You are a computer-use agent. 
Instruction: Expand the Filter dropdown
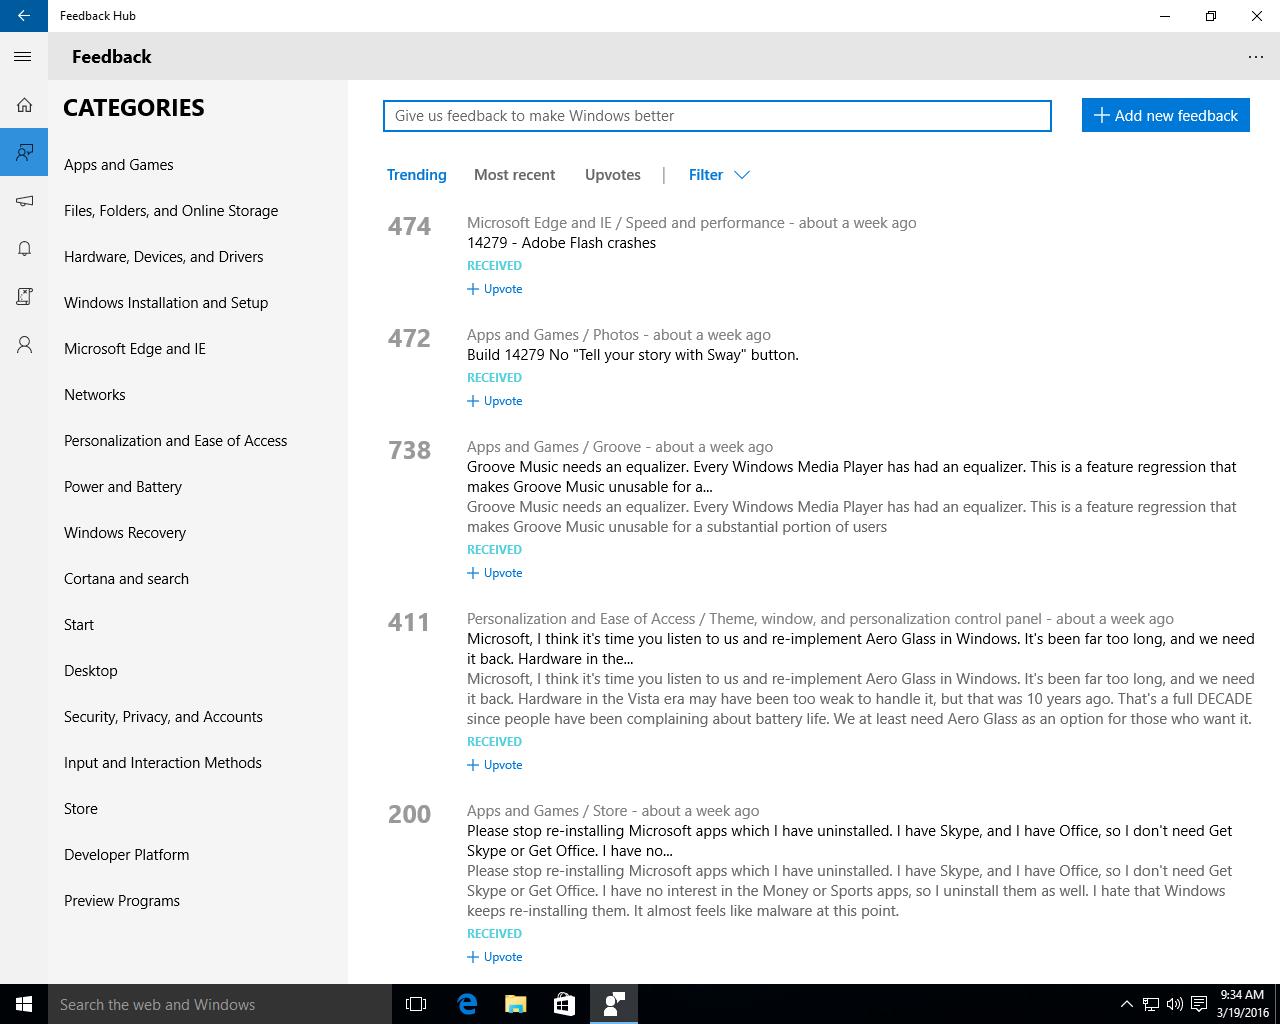tap(719, 175)
